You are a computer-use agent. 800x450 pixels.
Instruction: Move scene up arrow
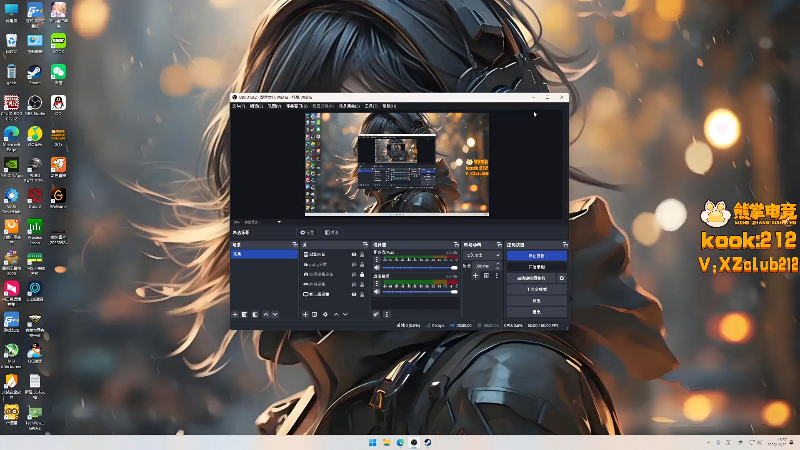click(266, 315)
